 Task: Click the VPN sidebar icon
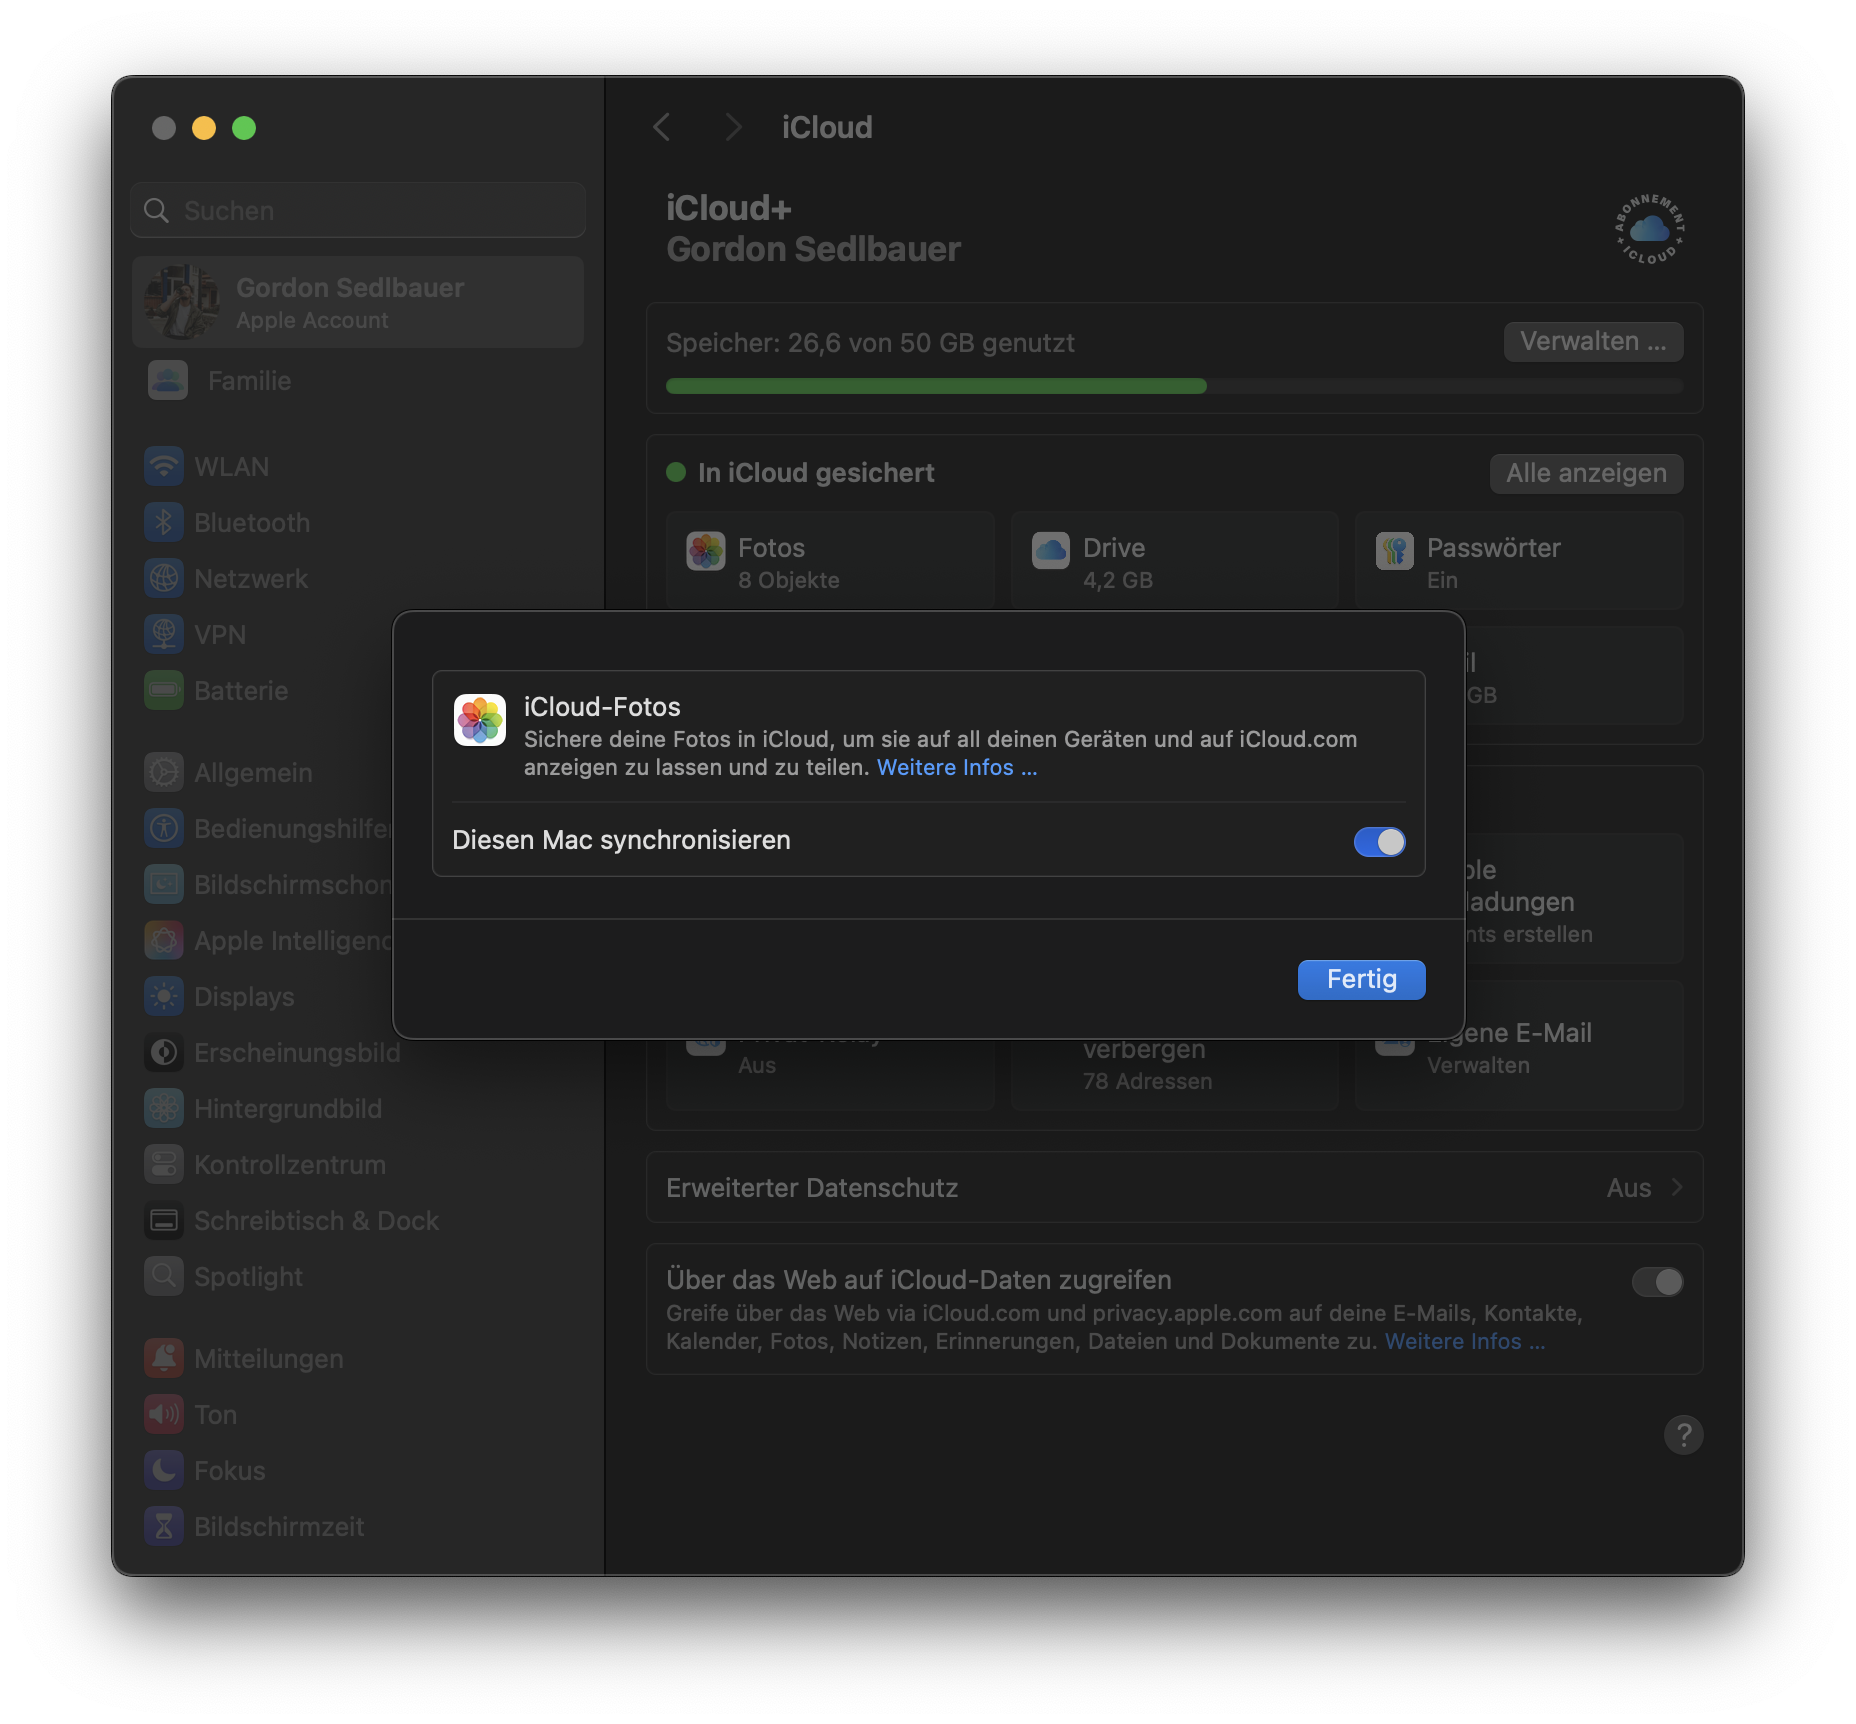[x=164, y=634]
